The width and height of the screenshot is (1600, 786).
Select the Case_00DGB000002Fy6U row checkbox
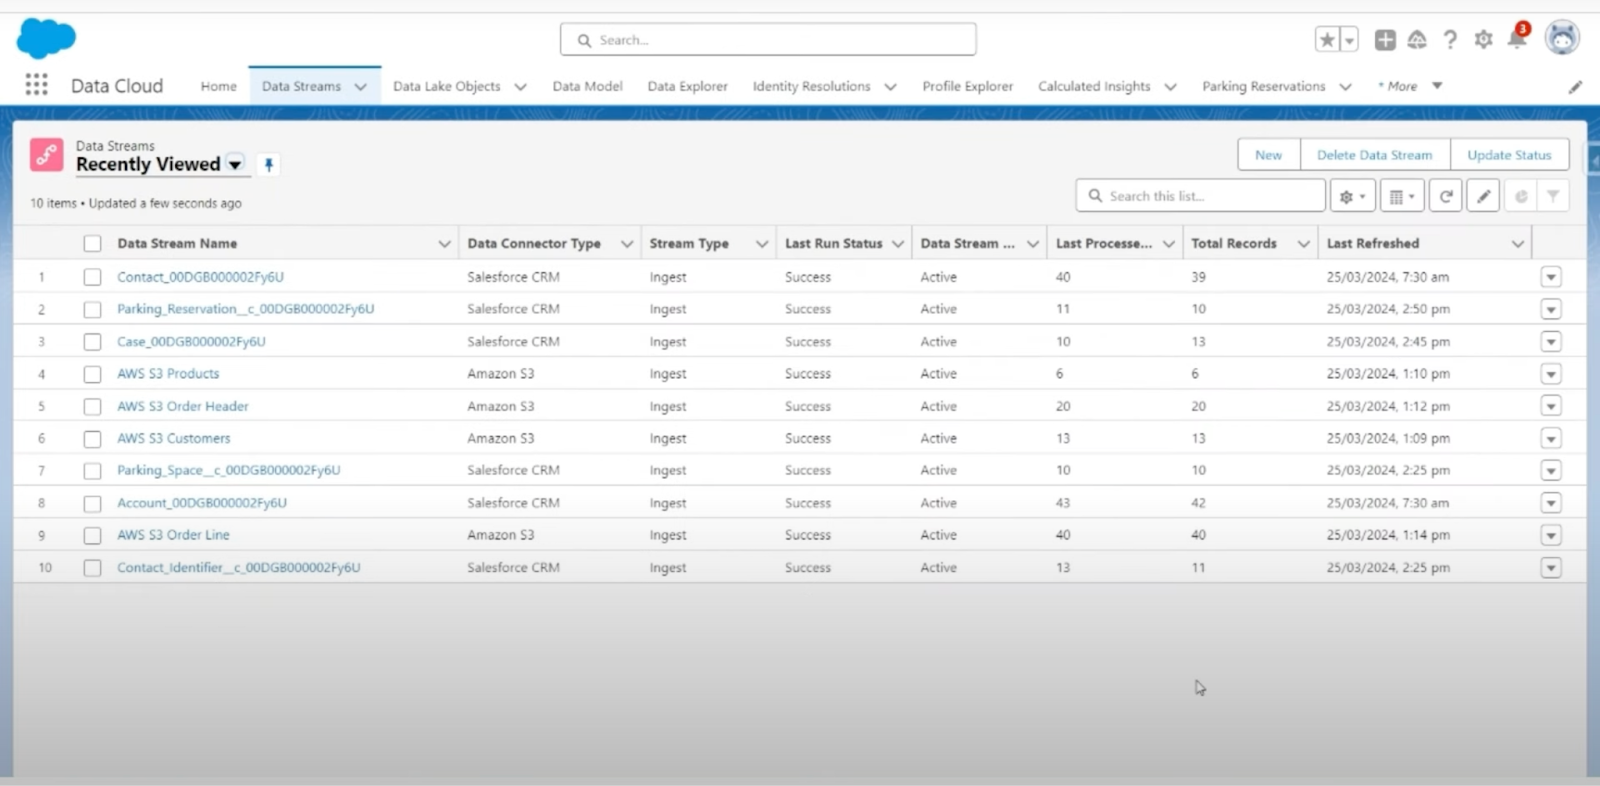click(92, 342)
